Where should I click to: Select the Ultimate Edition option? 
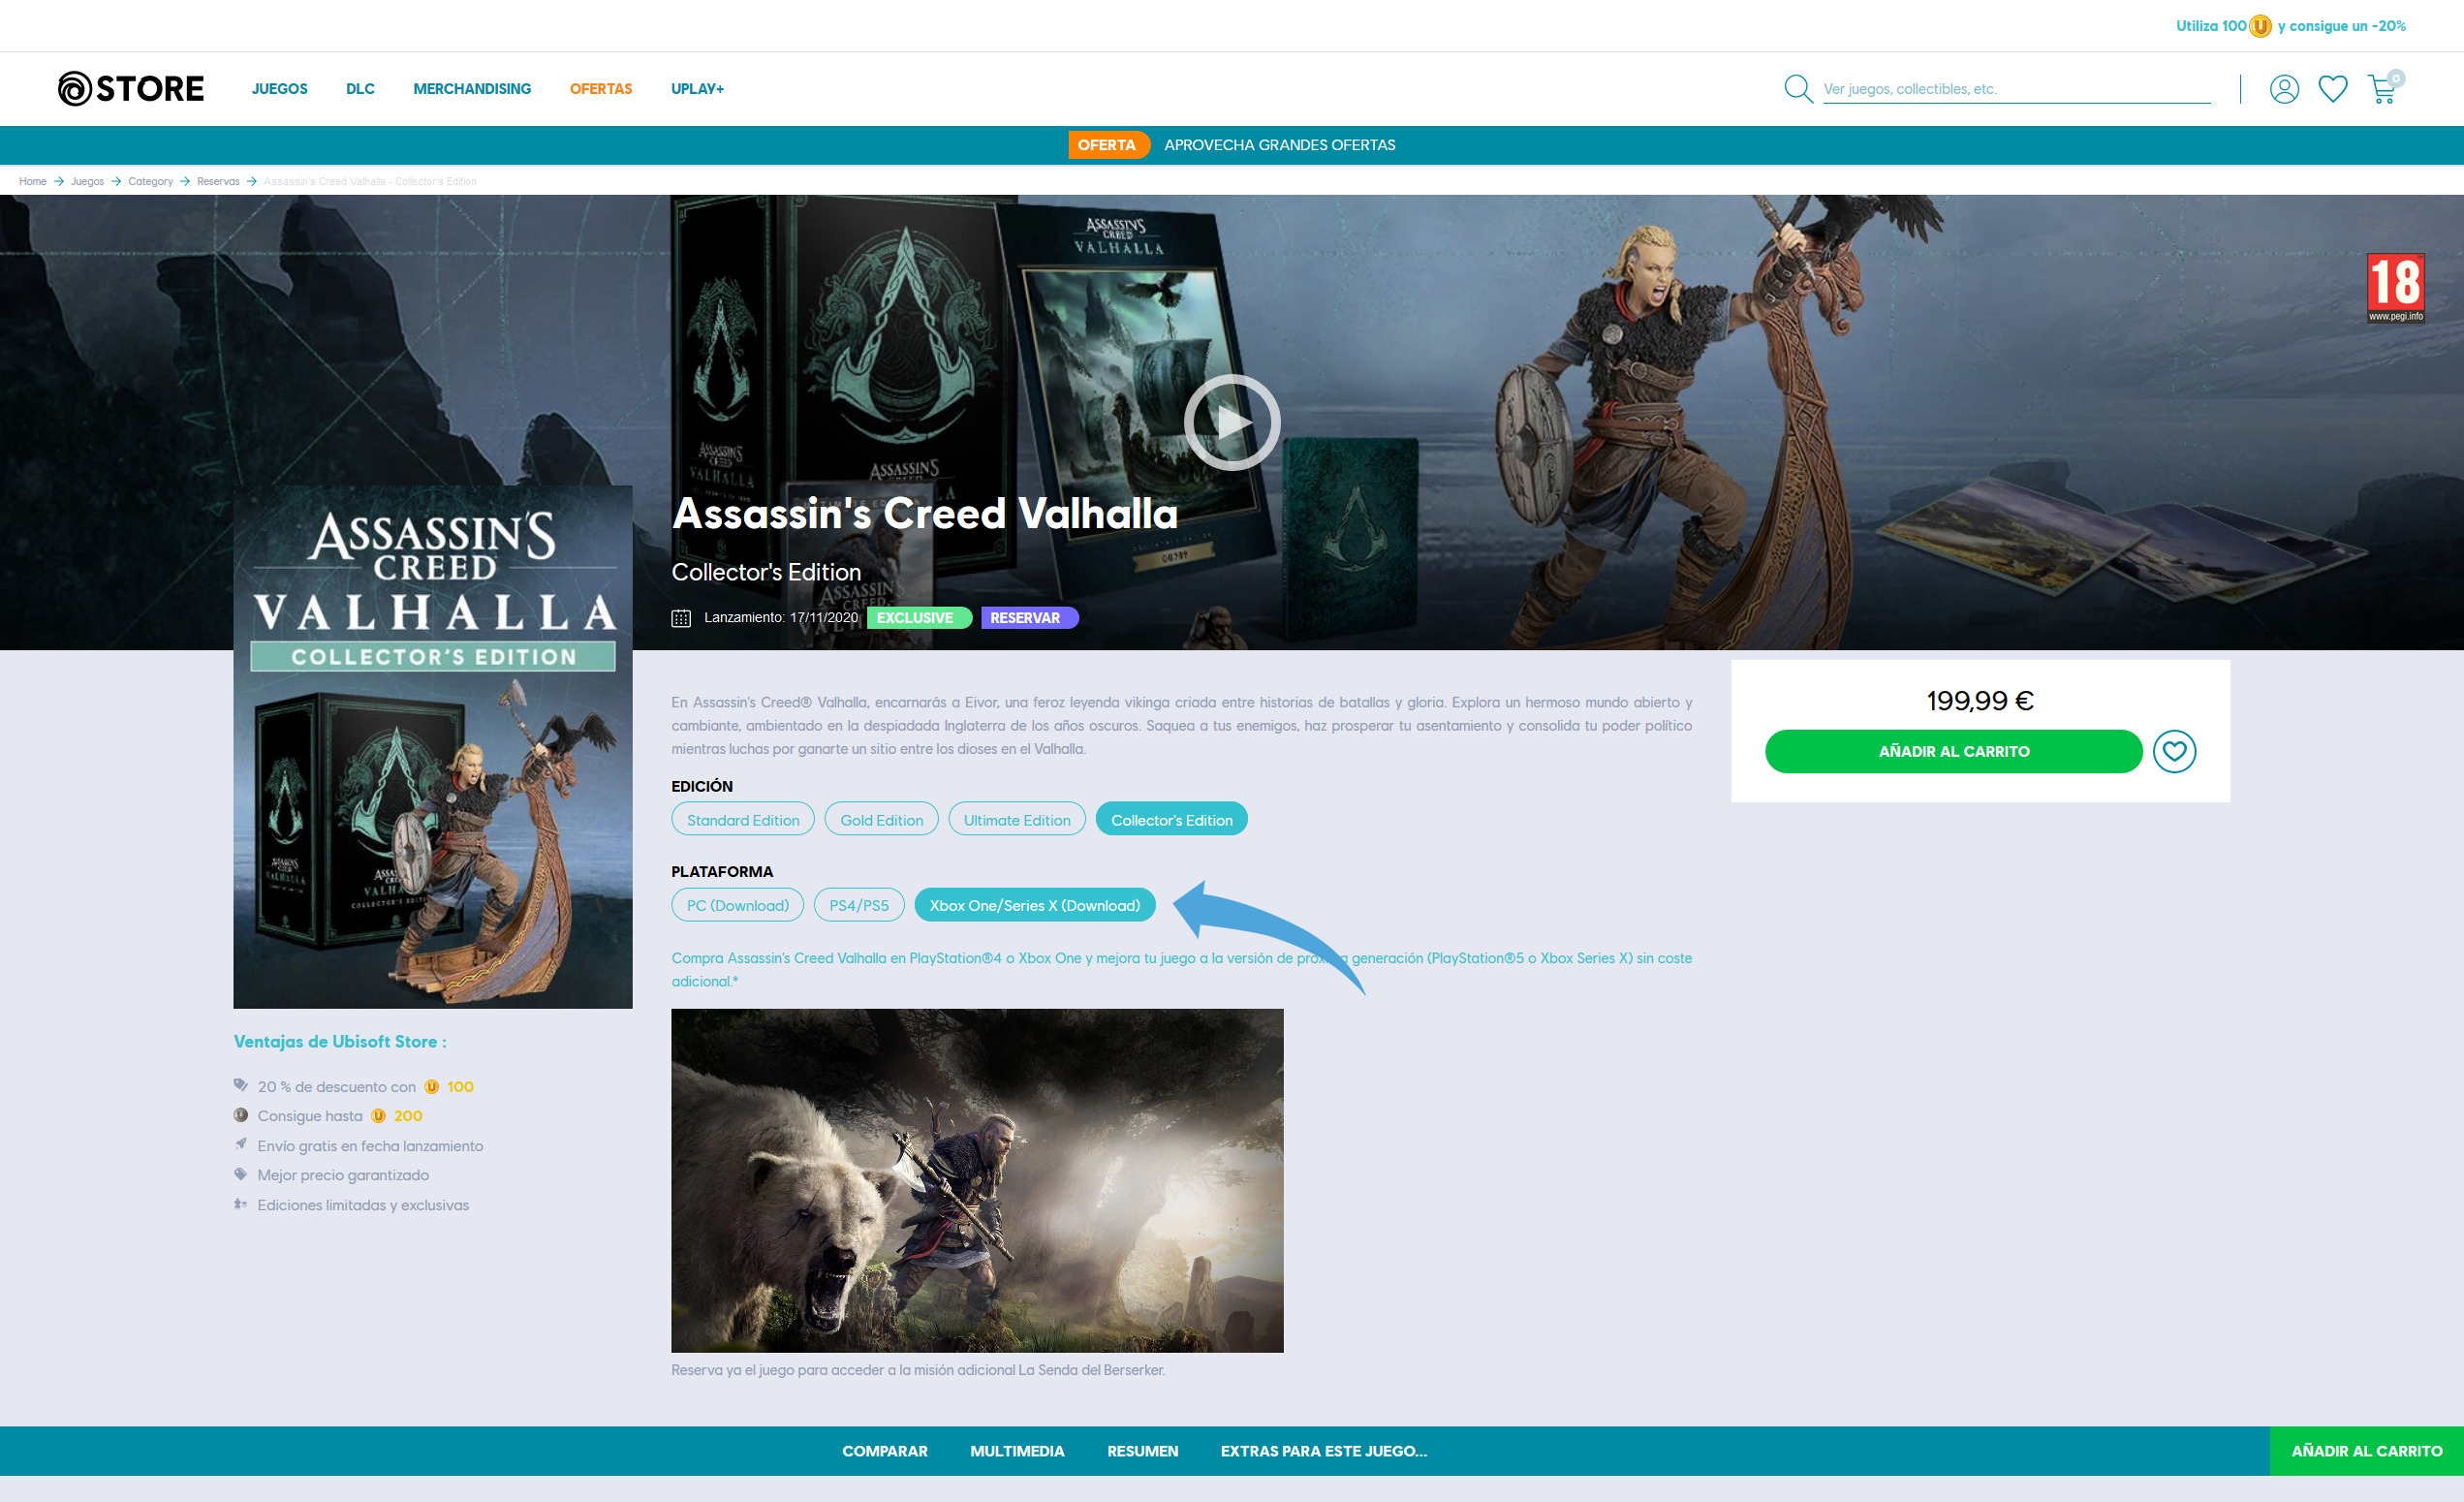pyautogui.click(x=1017, y=819)
